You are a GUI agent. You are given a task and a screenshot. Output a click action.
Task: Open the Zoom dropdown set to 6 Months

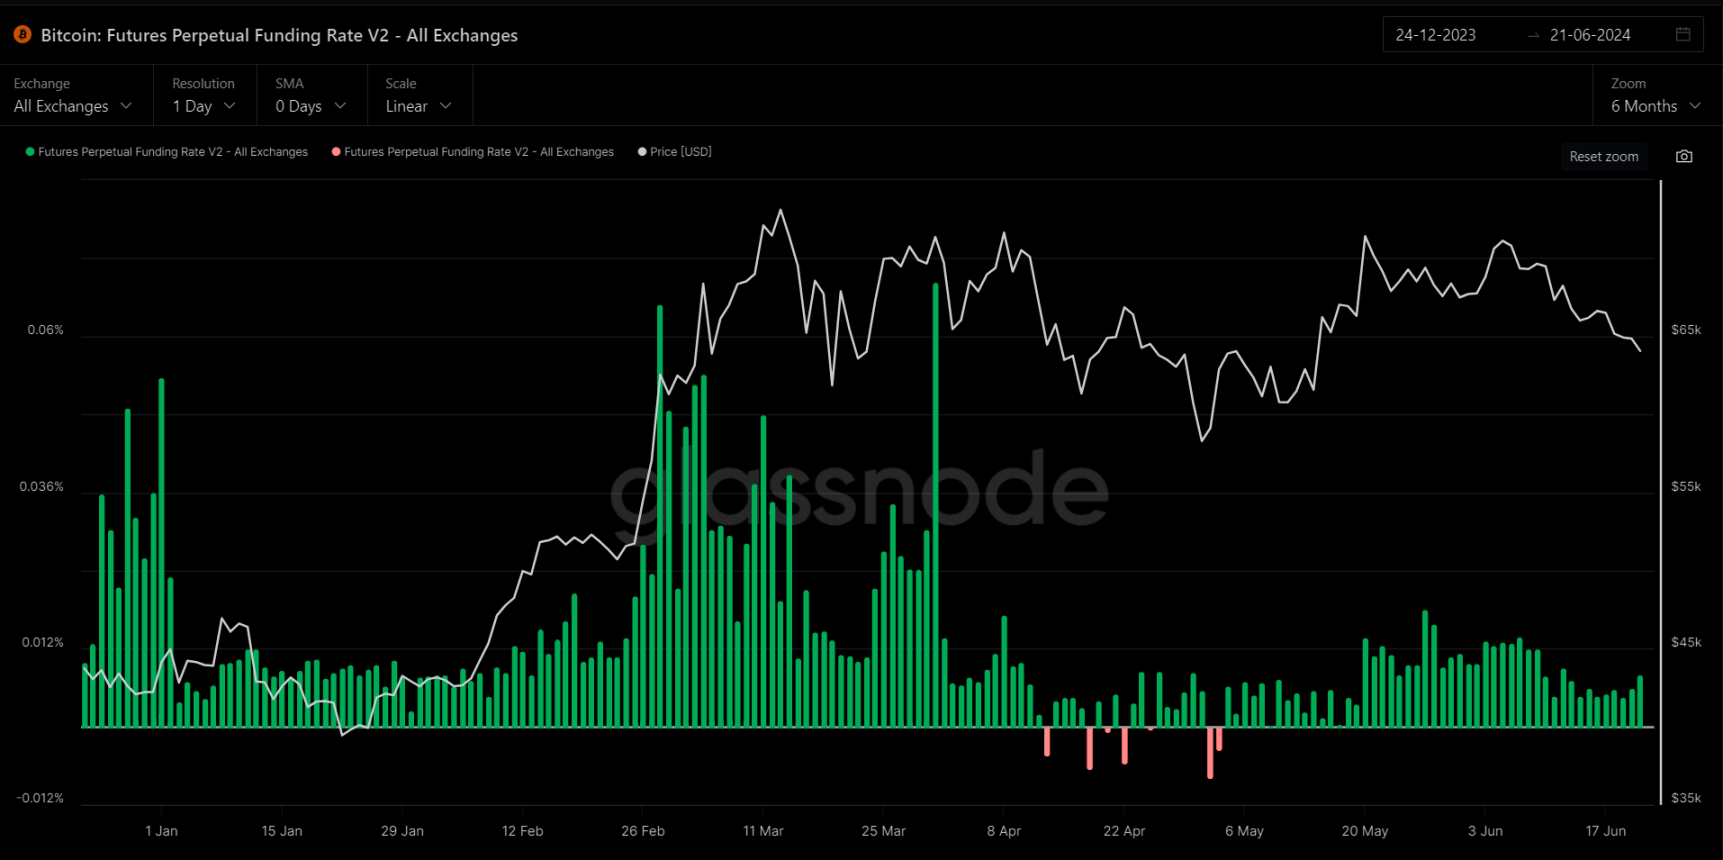[x=1654, y=106]
